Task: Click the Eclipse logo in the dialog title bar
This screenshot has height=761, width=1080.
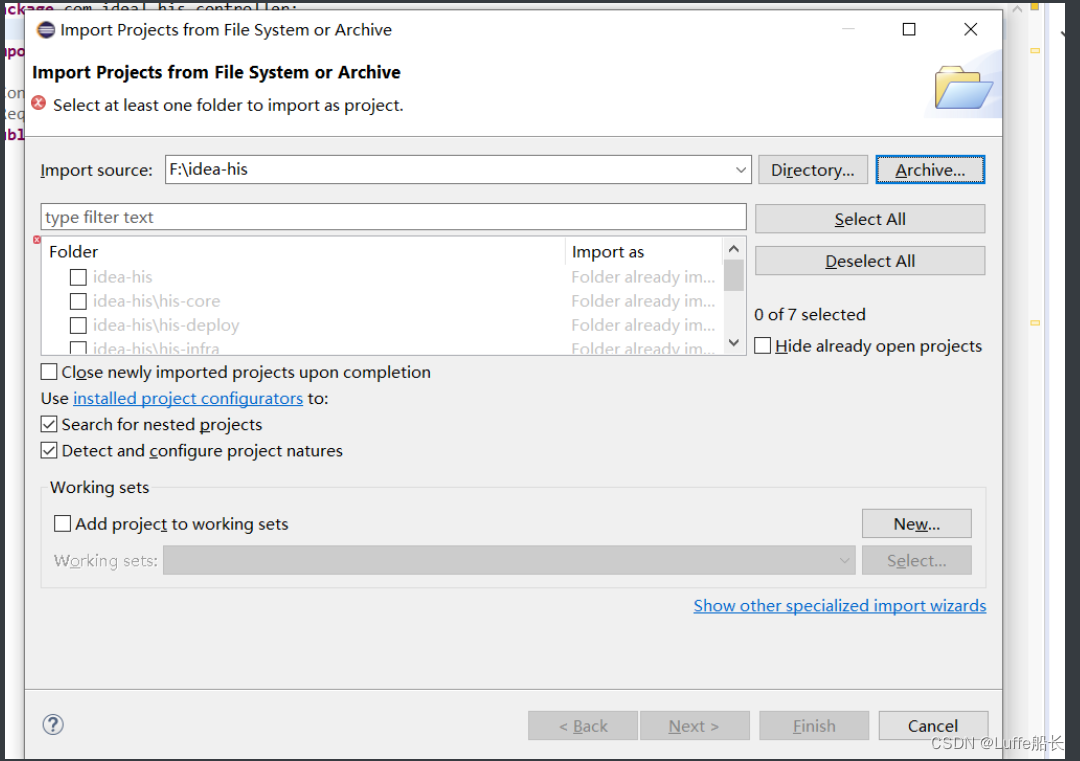Action: (45, 30)
